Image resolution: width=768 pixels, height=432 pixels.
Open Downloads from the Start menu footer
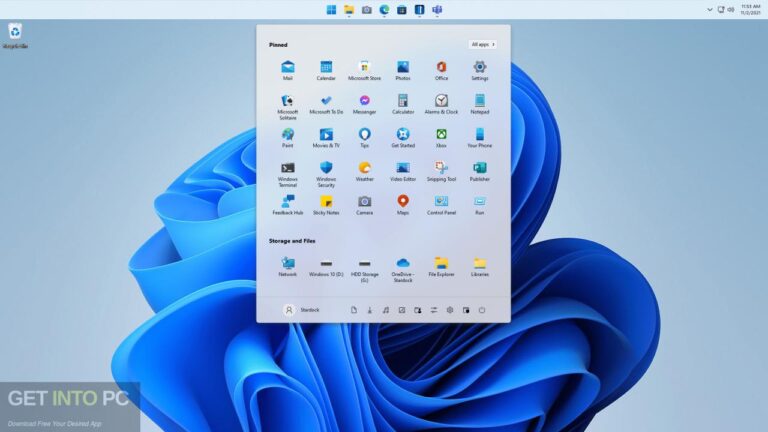tap(370, 310)
